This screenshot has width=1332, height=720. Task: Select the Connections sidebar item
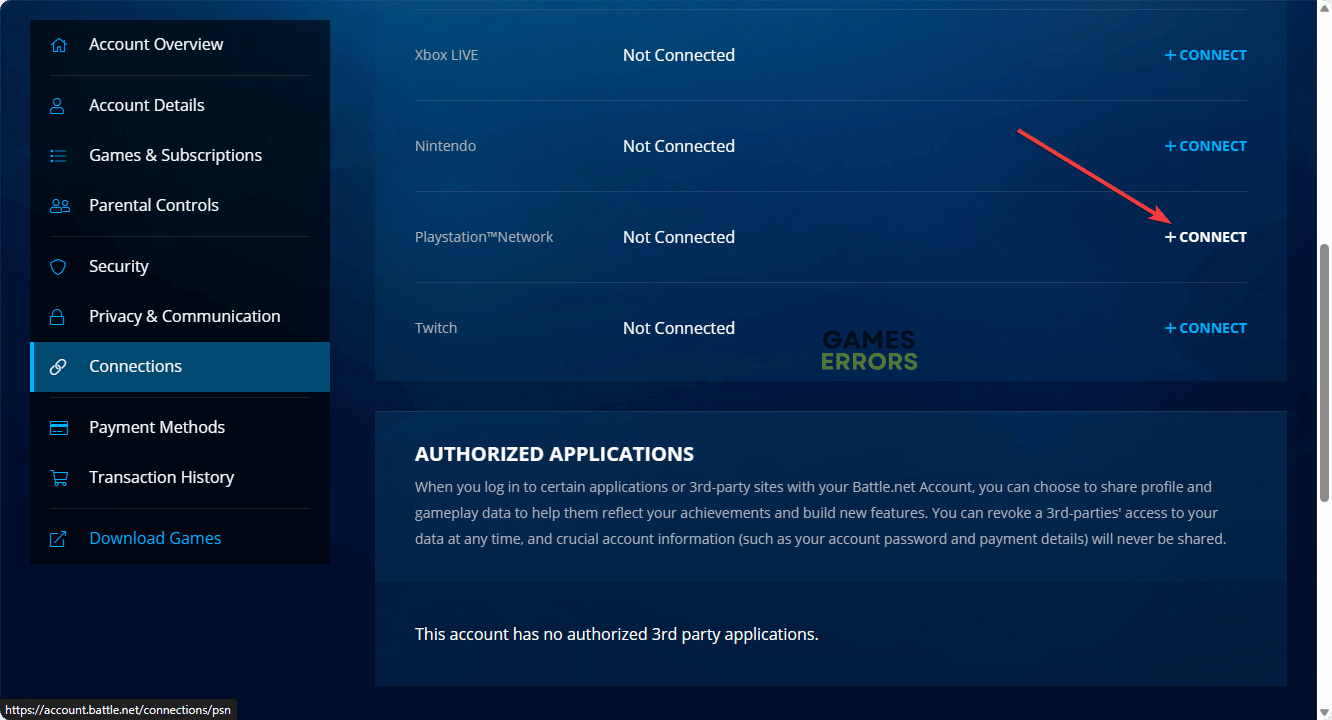tap(180, 367)
